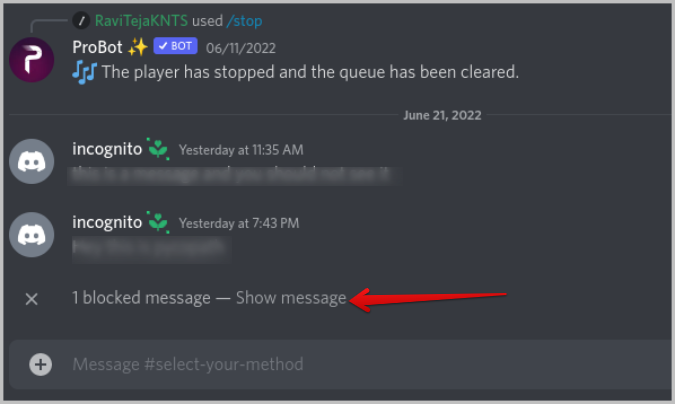This screenshot has width=675, height=404.
Task: Click incognito username at 7:43 PM
Action: (107, 223)
